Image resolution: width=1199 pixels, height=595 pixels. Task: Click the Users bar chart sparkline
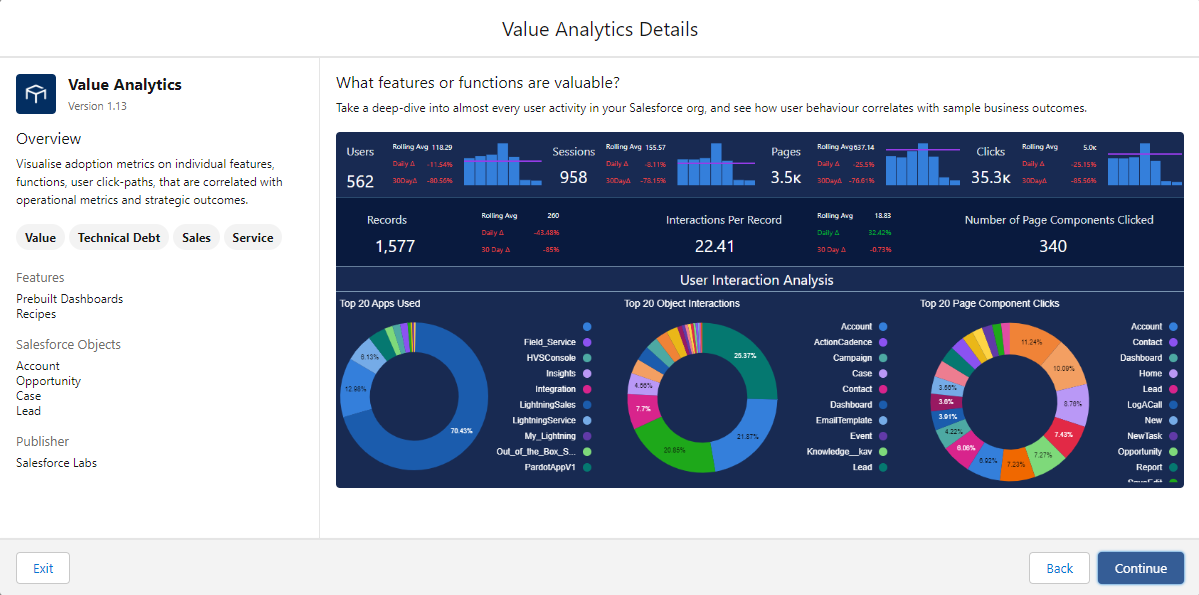coord(502,164)
